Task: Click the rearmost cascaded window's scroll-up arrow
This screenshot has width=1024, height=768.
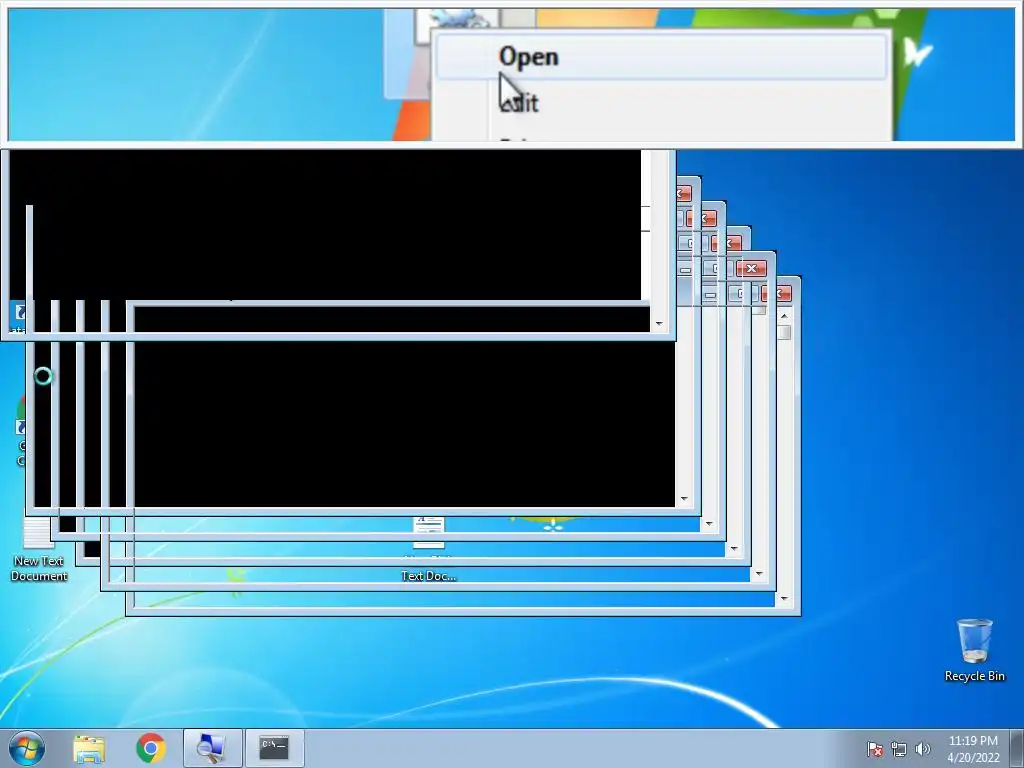Action: pos(784,316)
